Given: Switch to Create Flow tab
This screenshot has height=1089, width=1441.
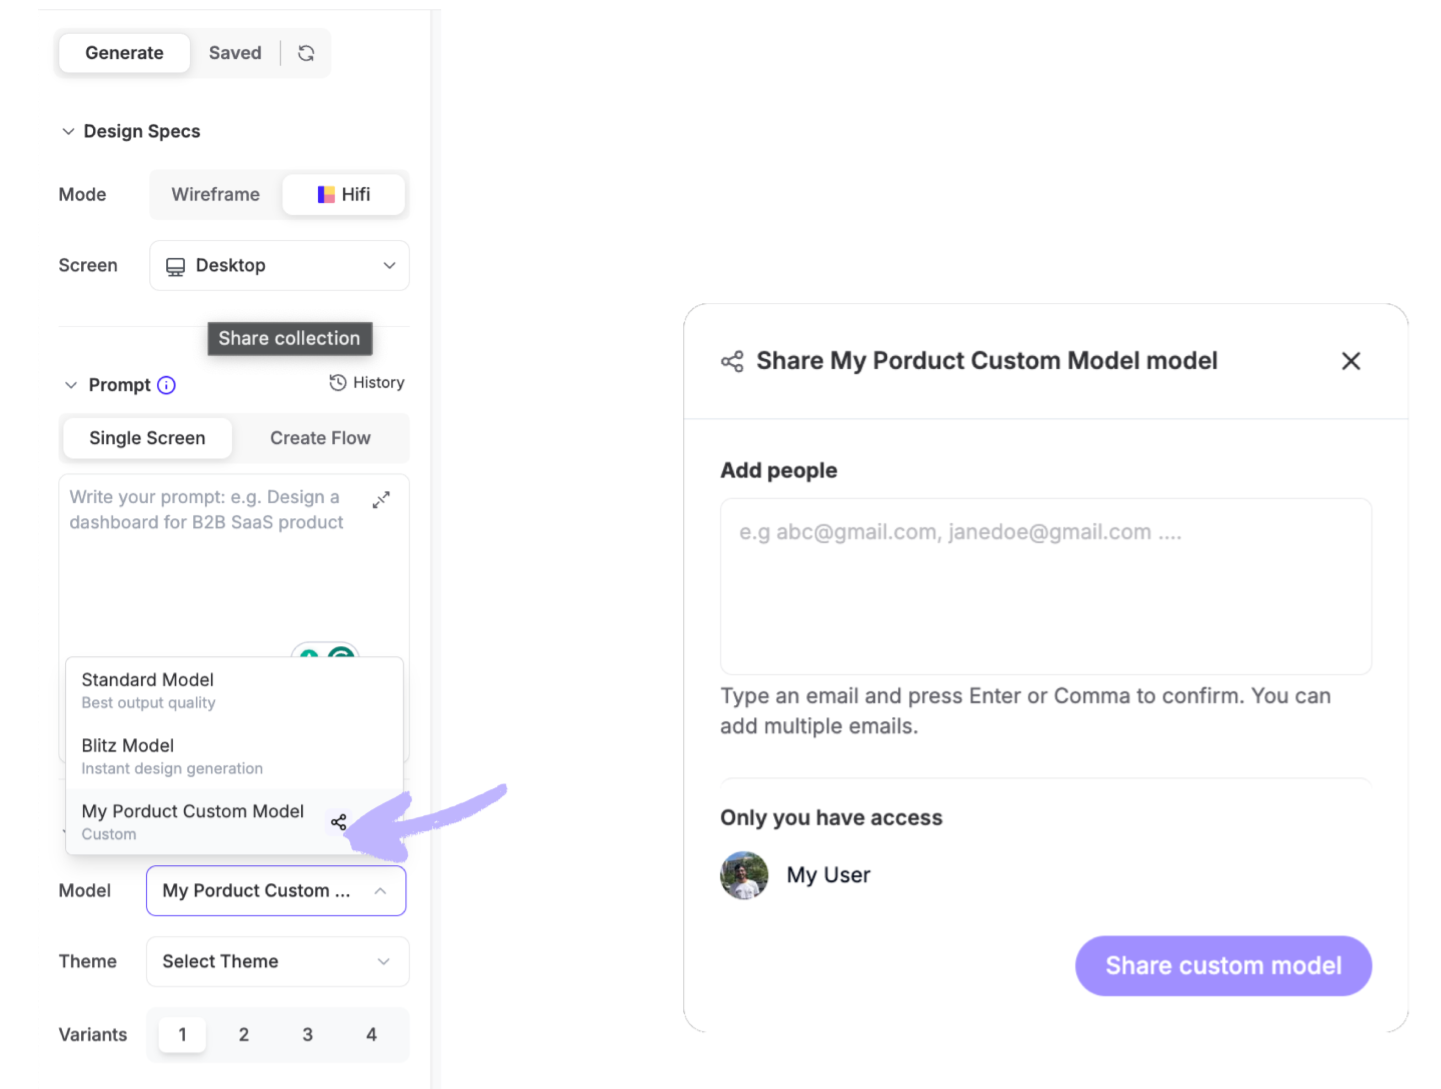Looking at the screenshot, I should (320, 438).
